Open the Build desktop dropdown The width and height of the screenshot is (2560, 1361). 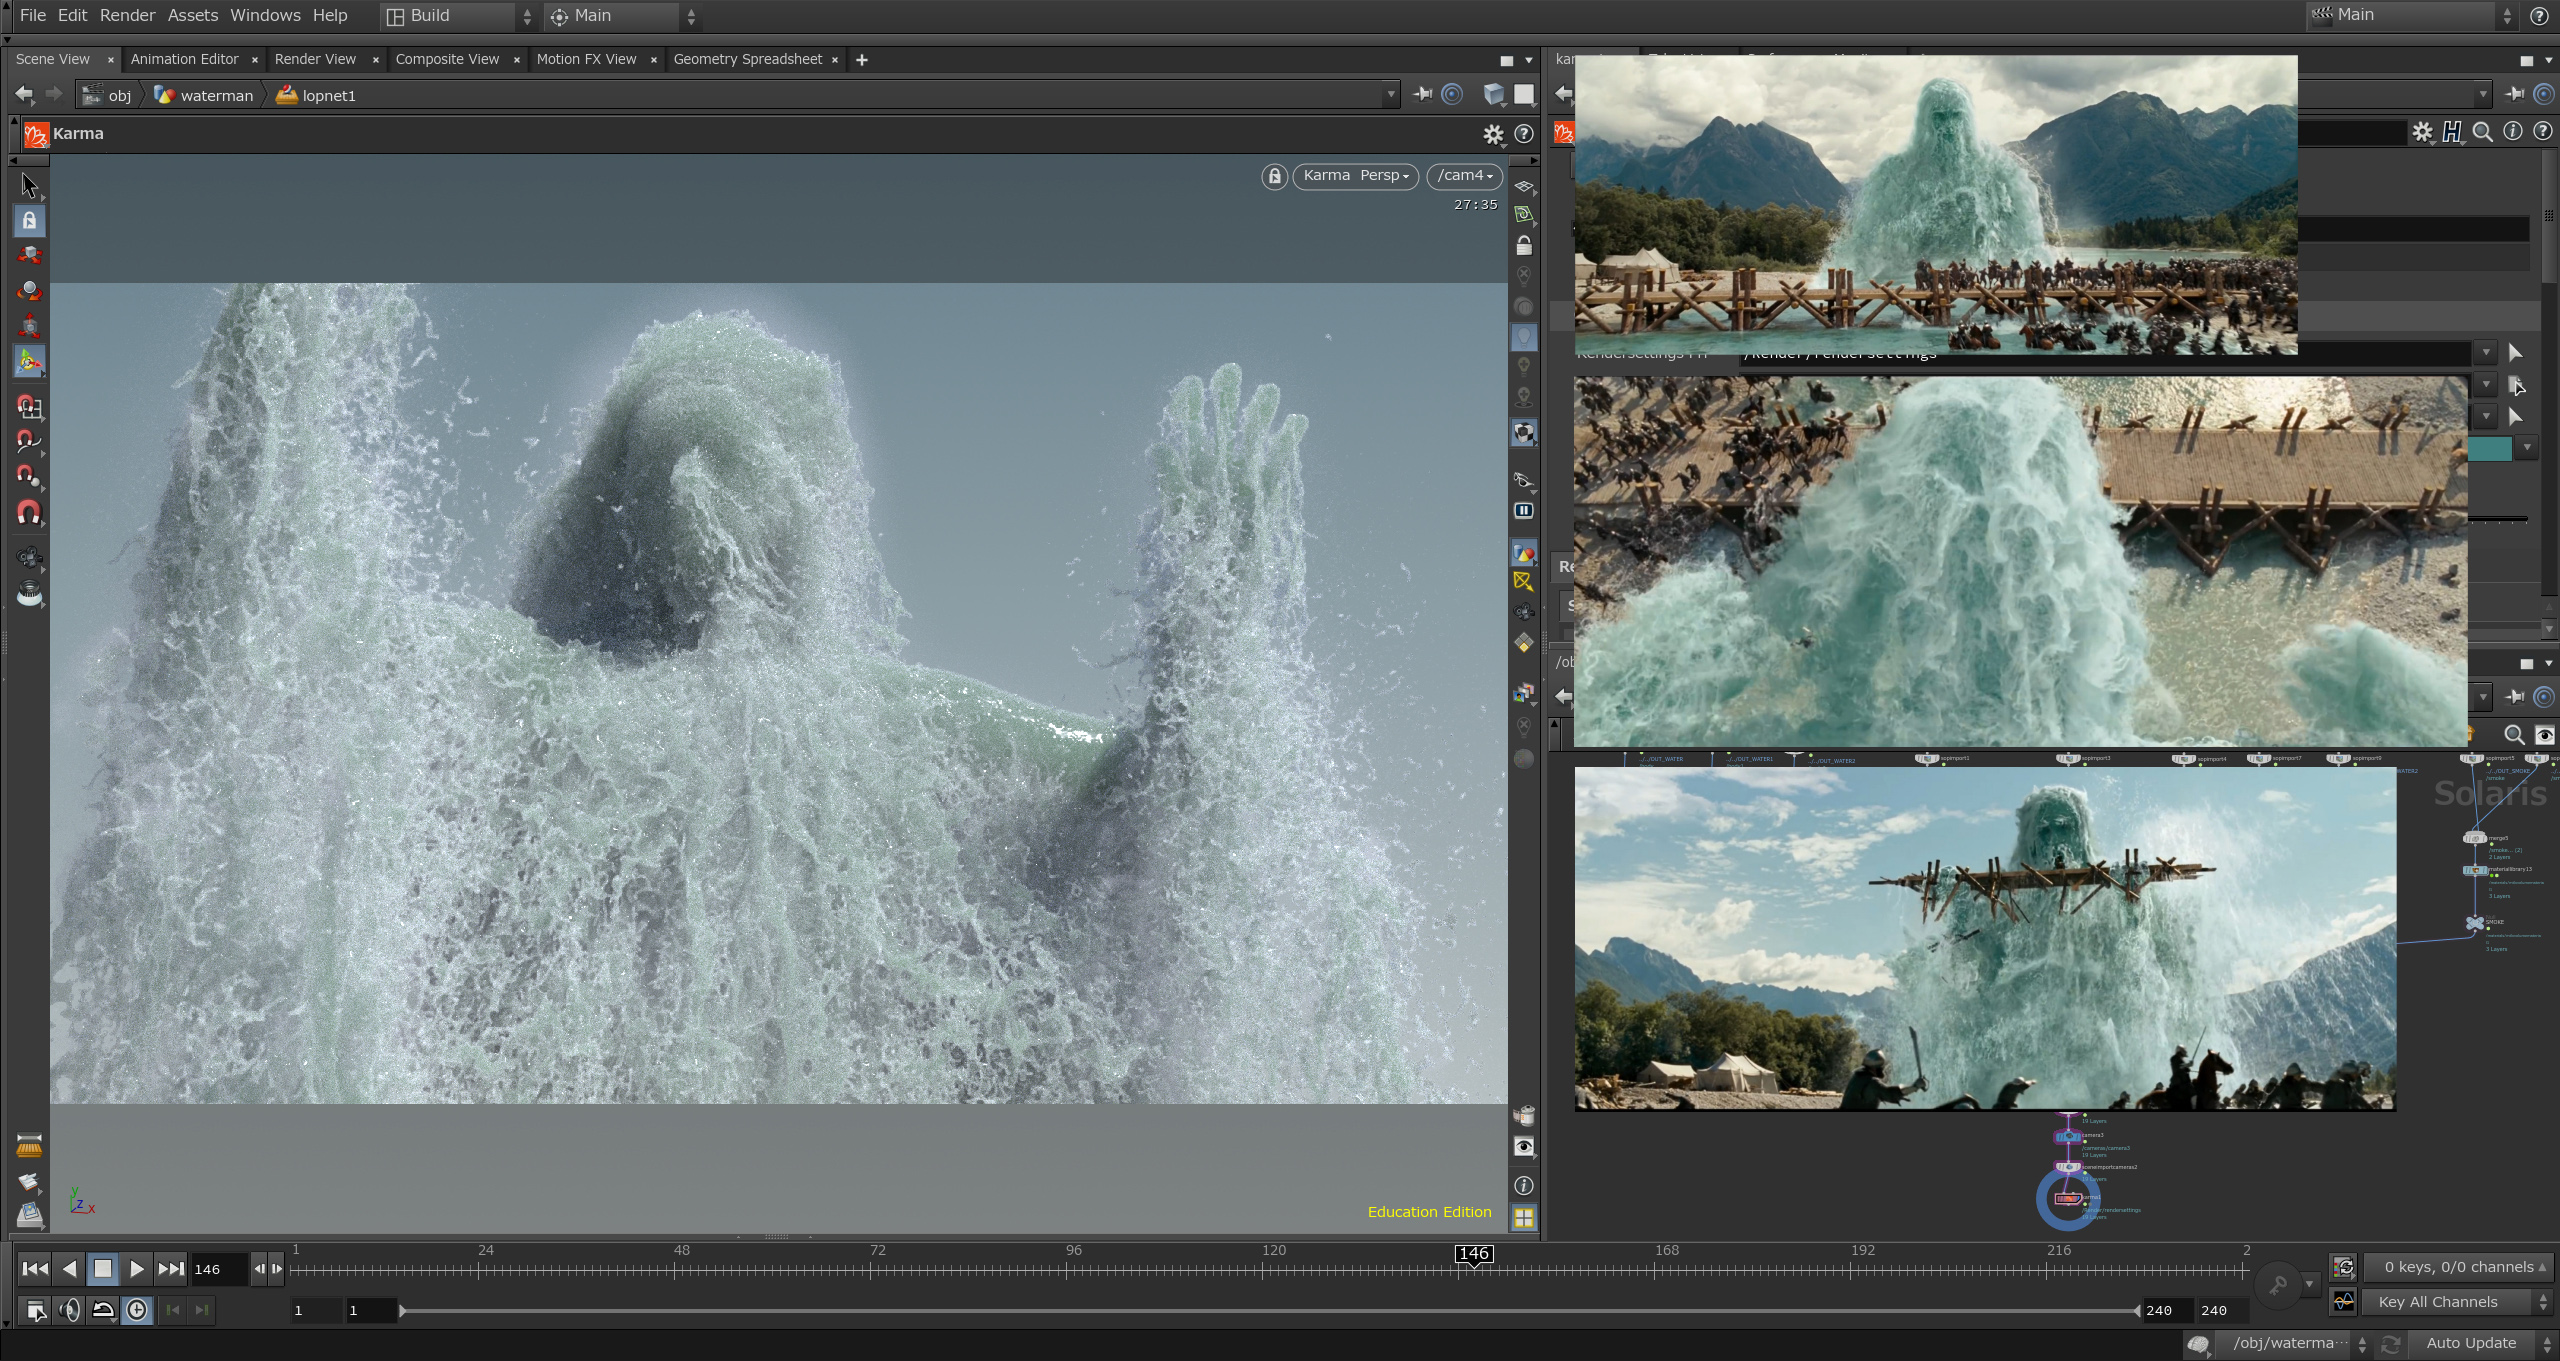pos(458,16)
